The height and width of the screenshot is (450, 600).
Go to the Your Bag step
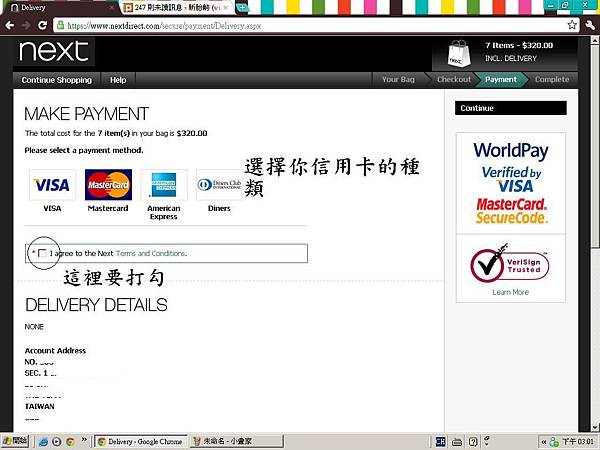point(398,80)
